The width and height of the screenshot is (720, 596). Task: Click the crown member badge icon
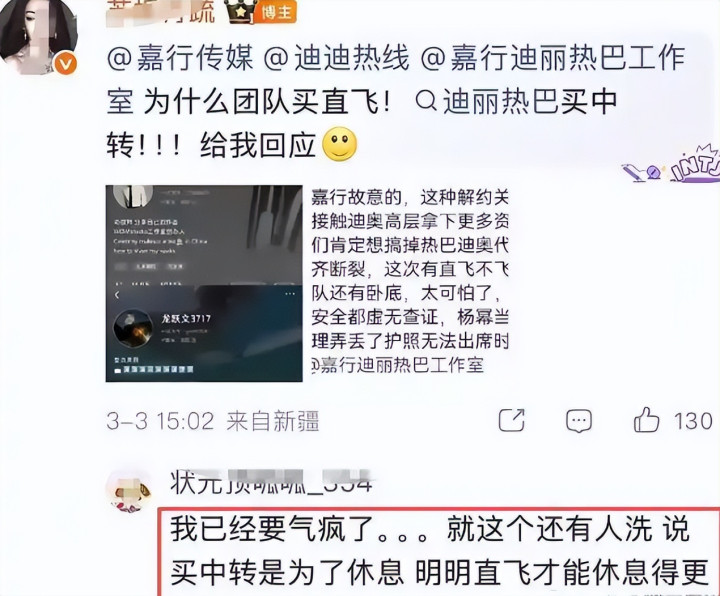coord(240,12)
